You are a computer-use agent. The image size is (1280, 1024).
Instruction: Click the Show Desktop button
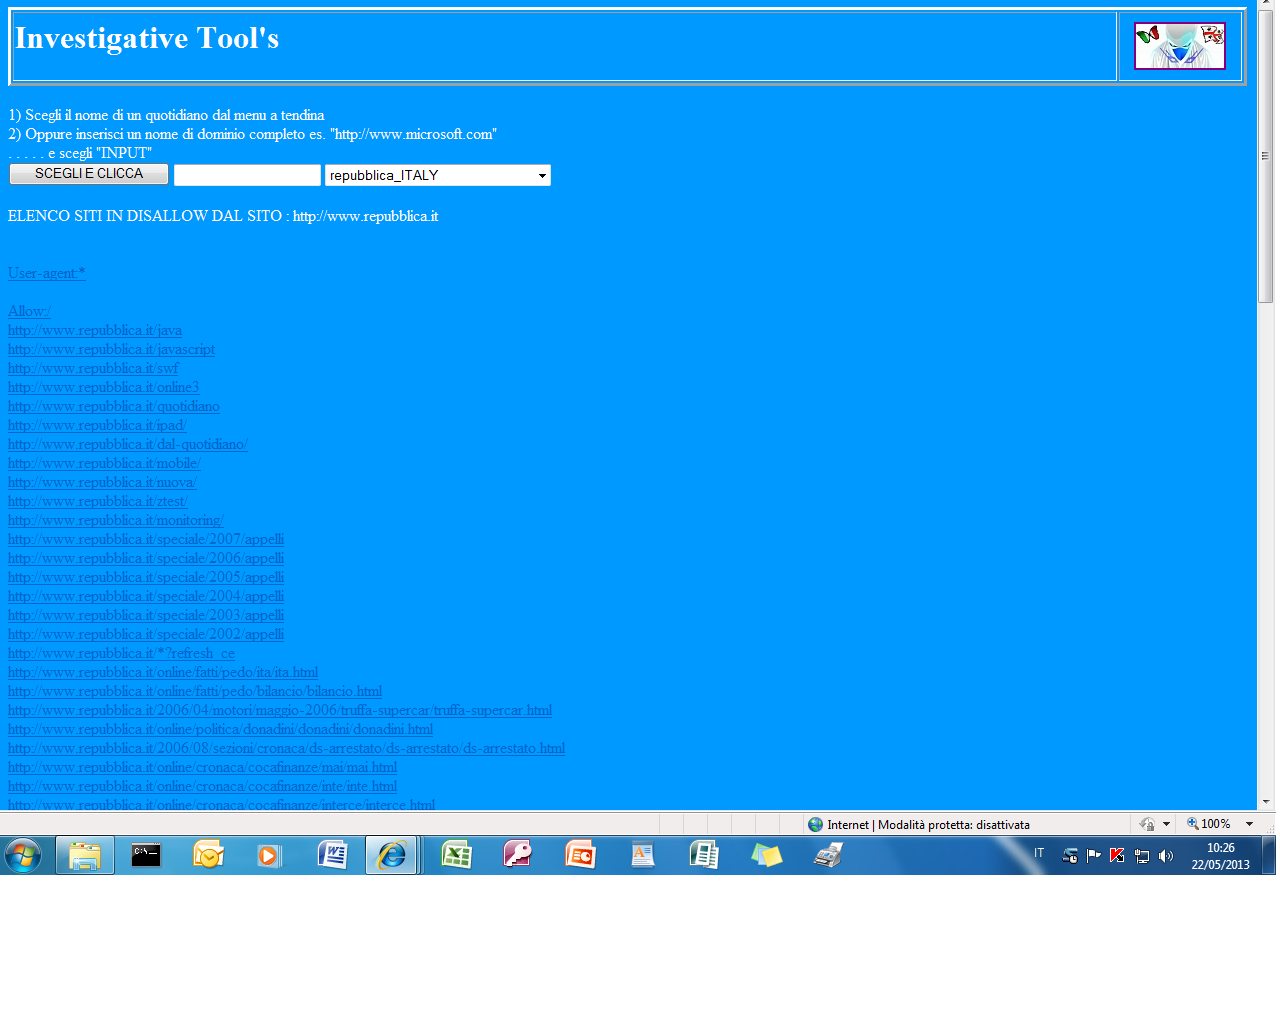(x=1269, y=856)
